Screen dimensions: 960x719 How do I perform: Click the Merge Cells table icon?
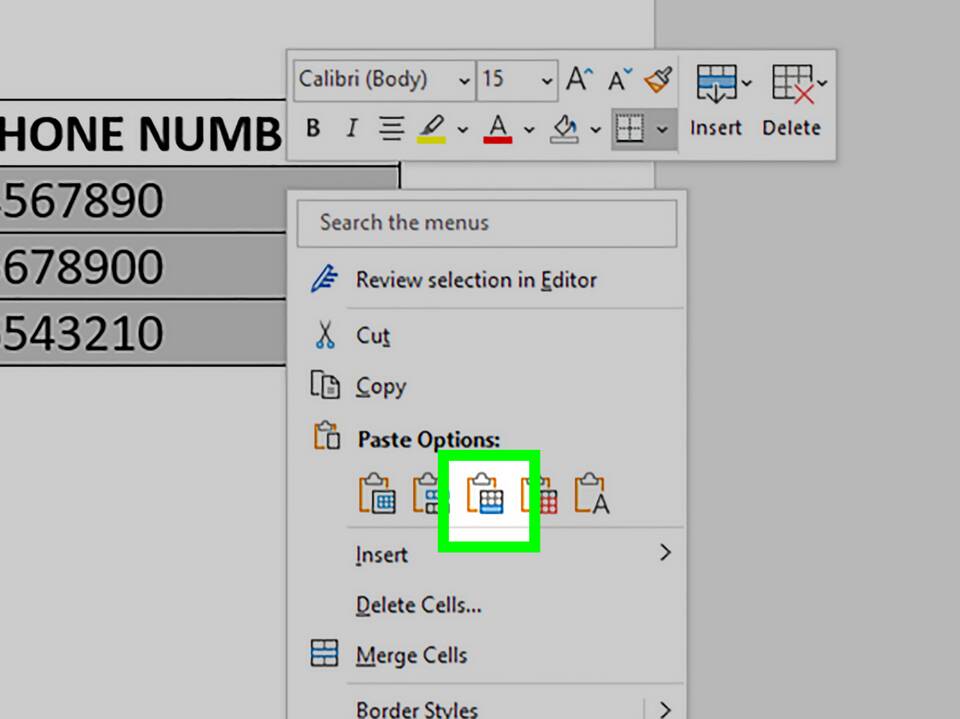pyautogui.click(x=324, y=653)
